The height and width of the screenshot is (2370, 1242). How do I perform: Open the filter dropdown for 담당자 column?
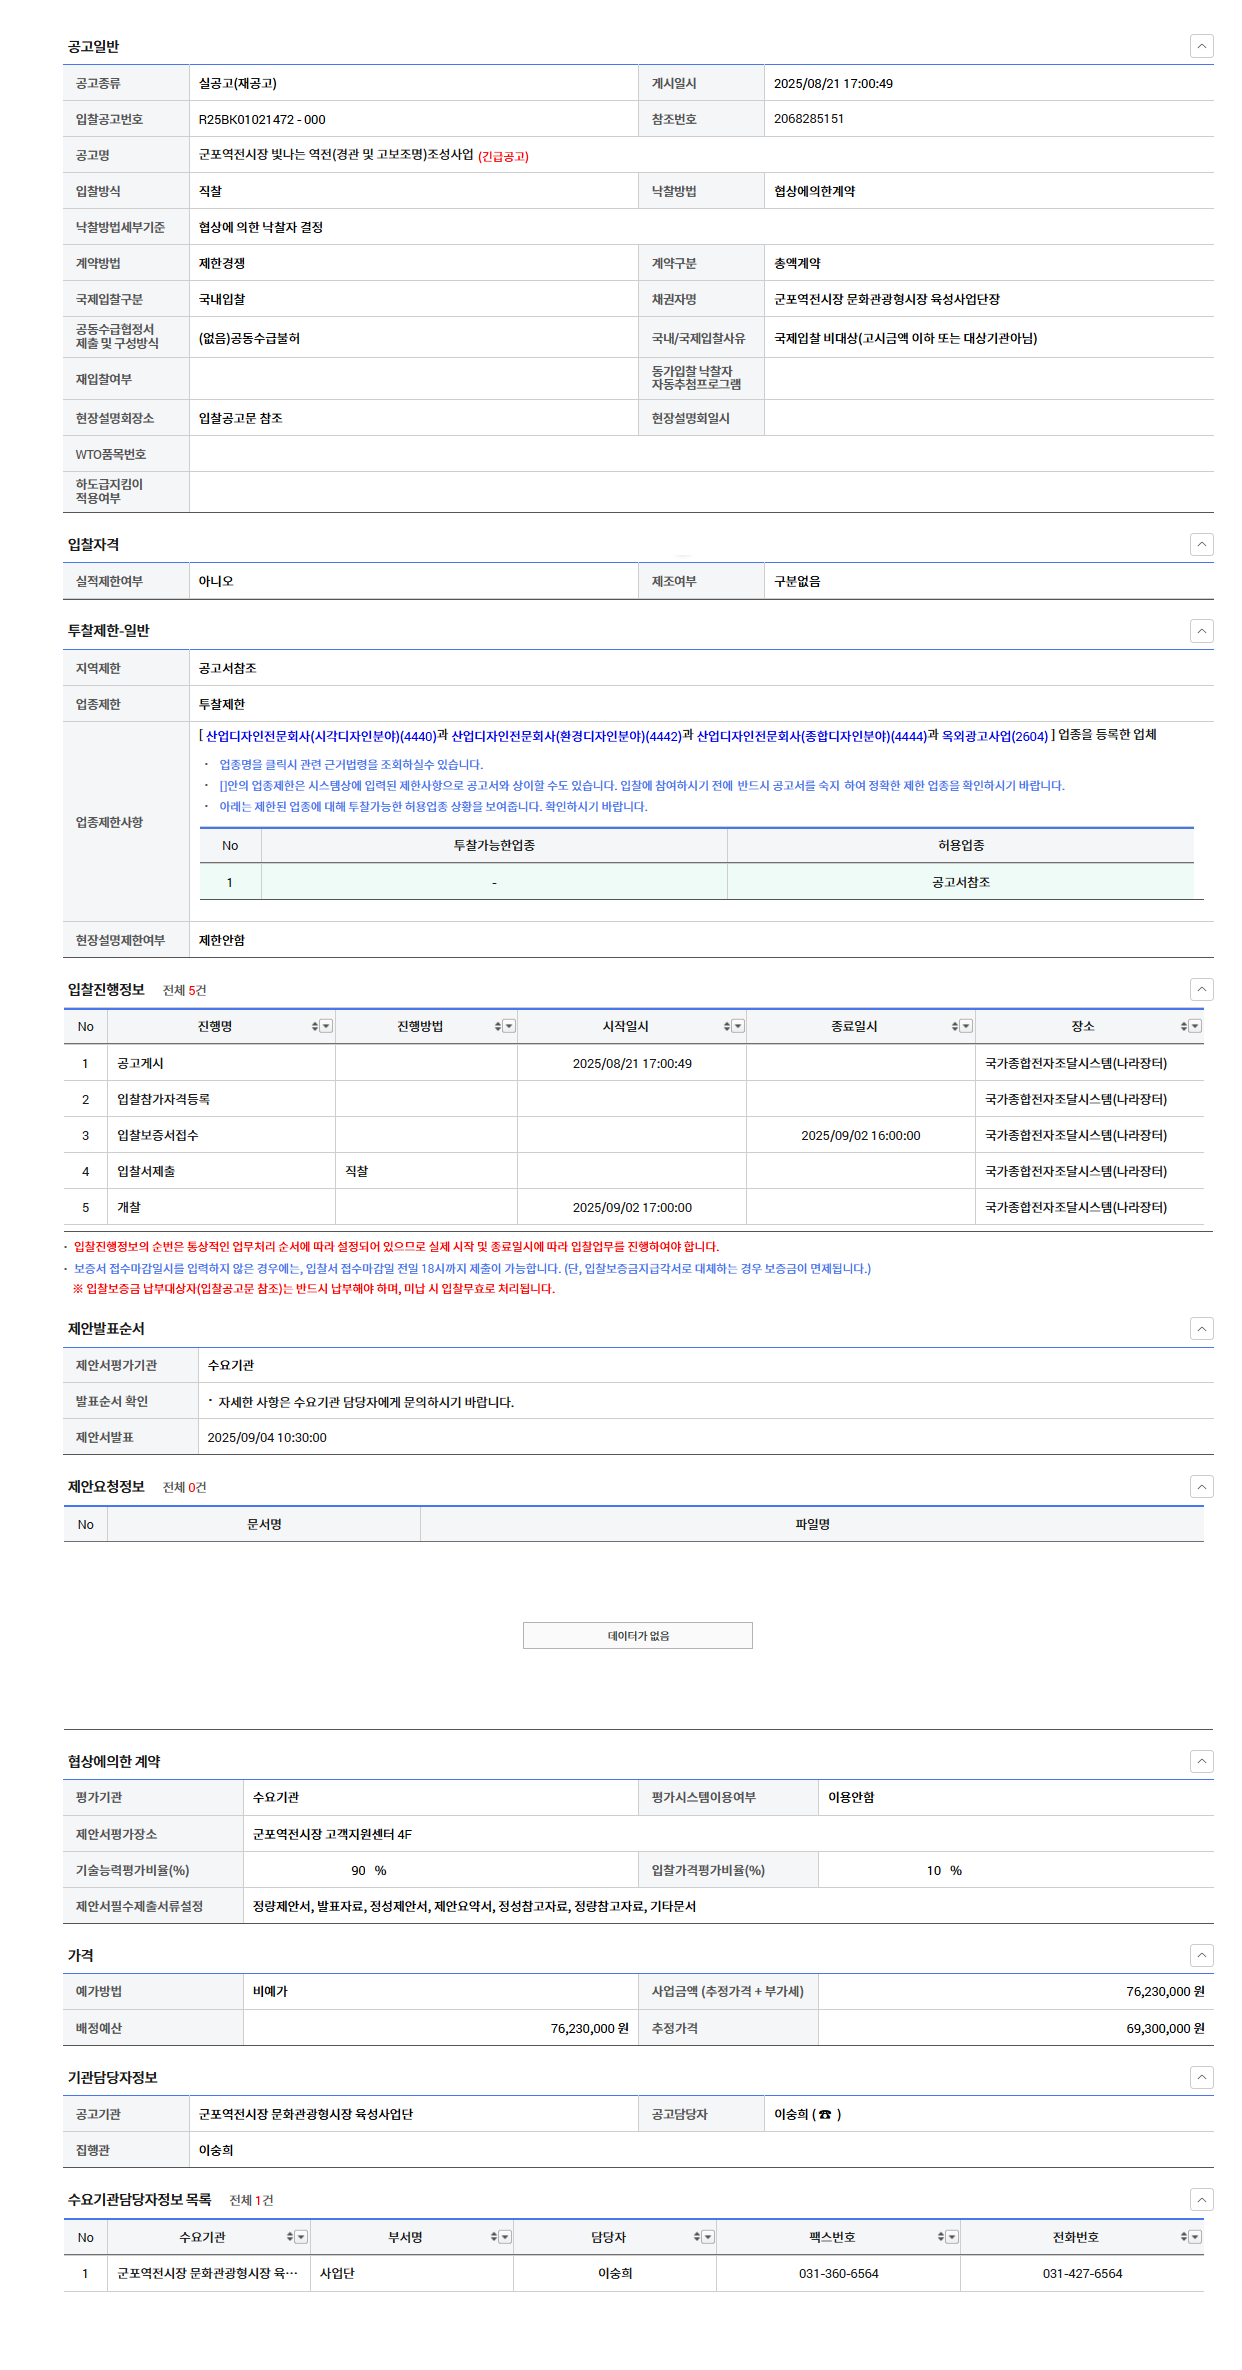tap(708, 2237)
